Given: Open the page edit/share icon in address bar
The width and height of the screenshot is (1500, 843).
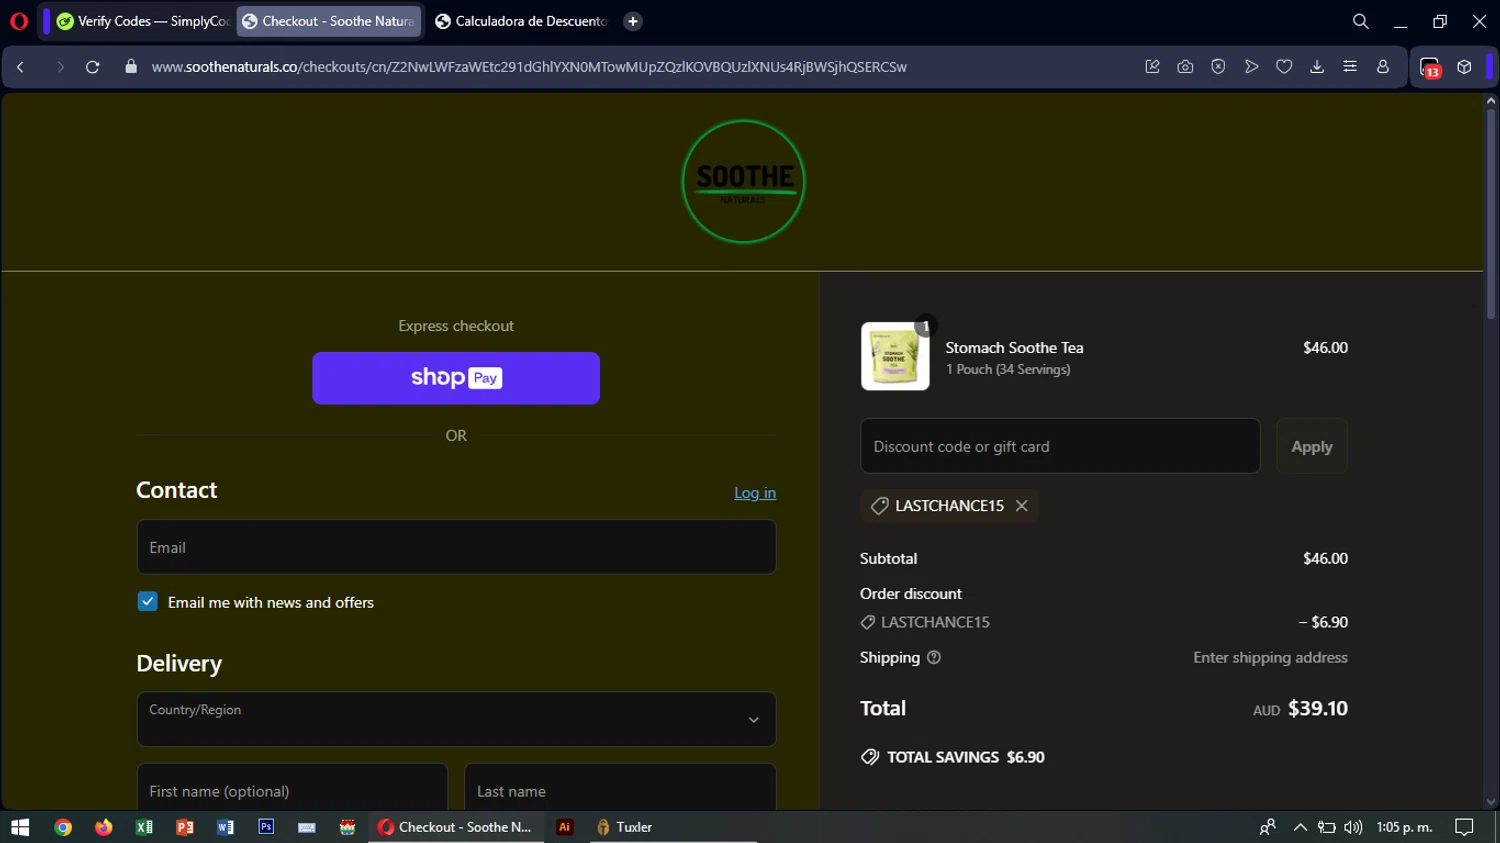Looking at the screenshot, I should pos(1152,67).
